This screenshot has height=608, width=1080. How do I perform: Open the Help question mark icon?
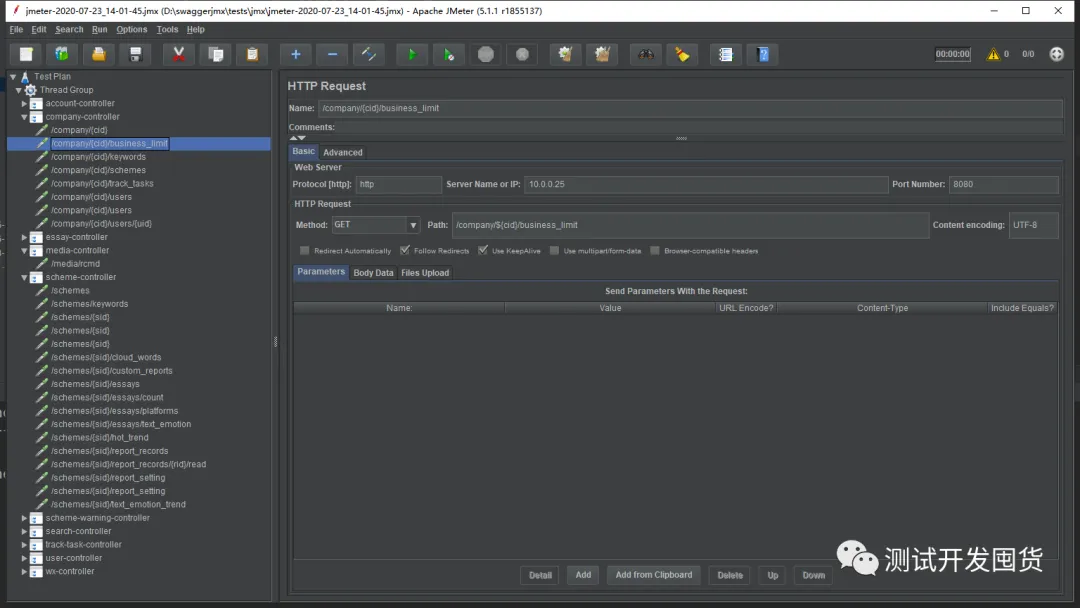(x=762, y=54)
